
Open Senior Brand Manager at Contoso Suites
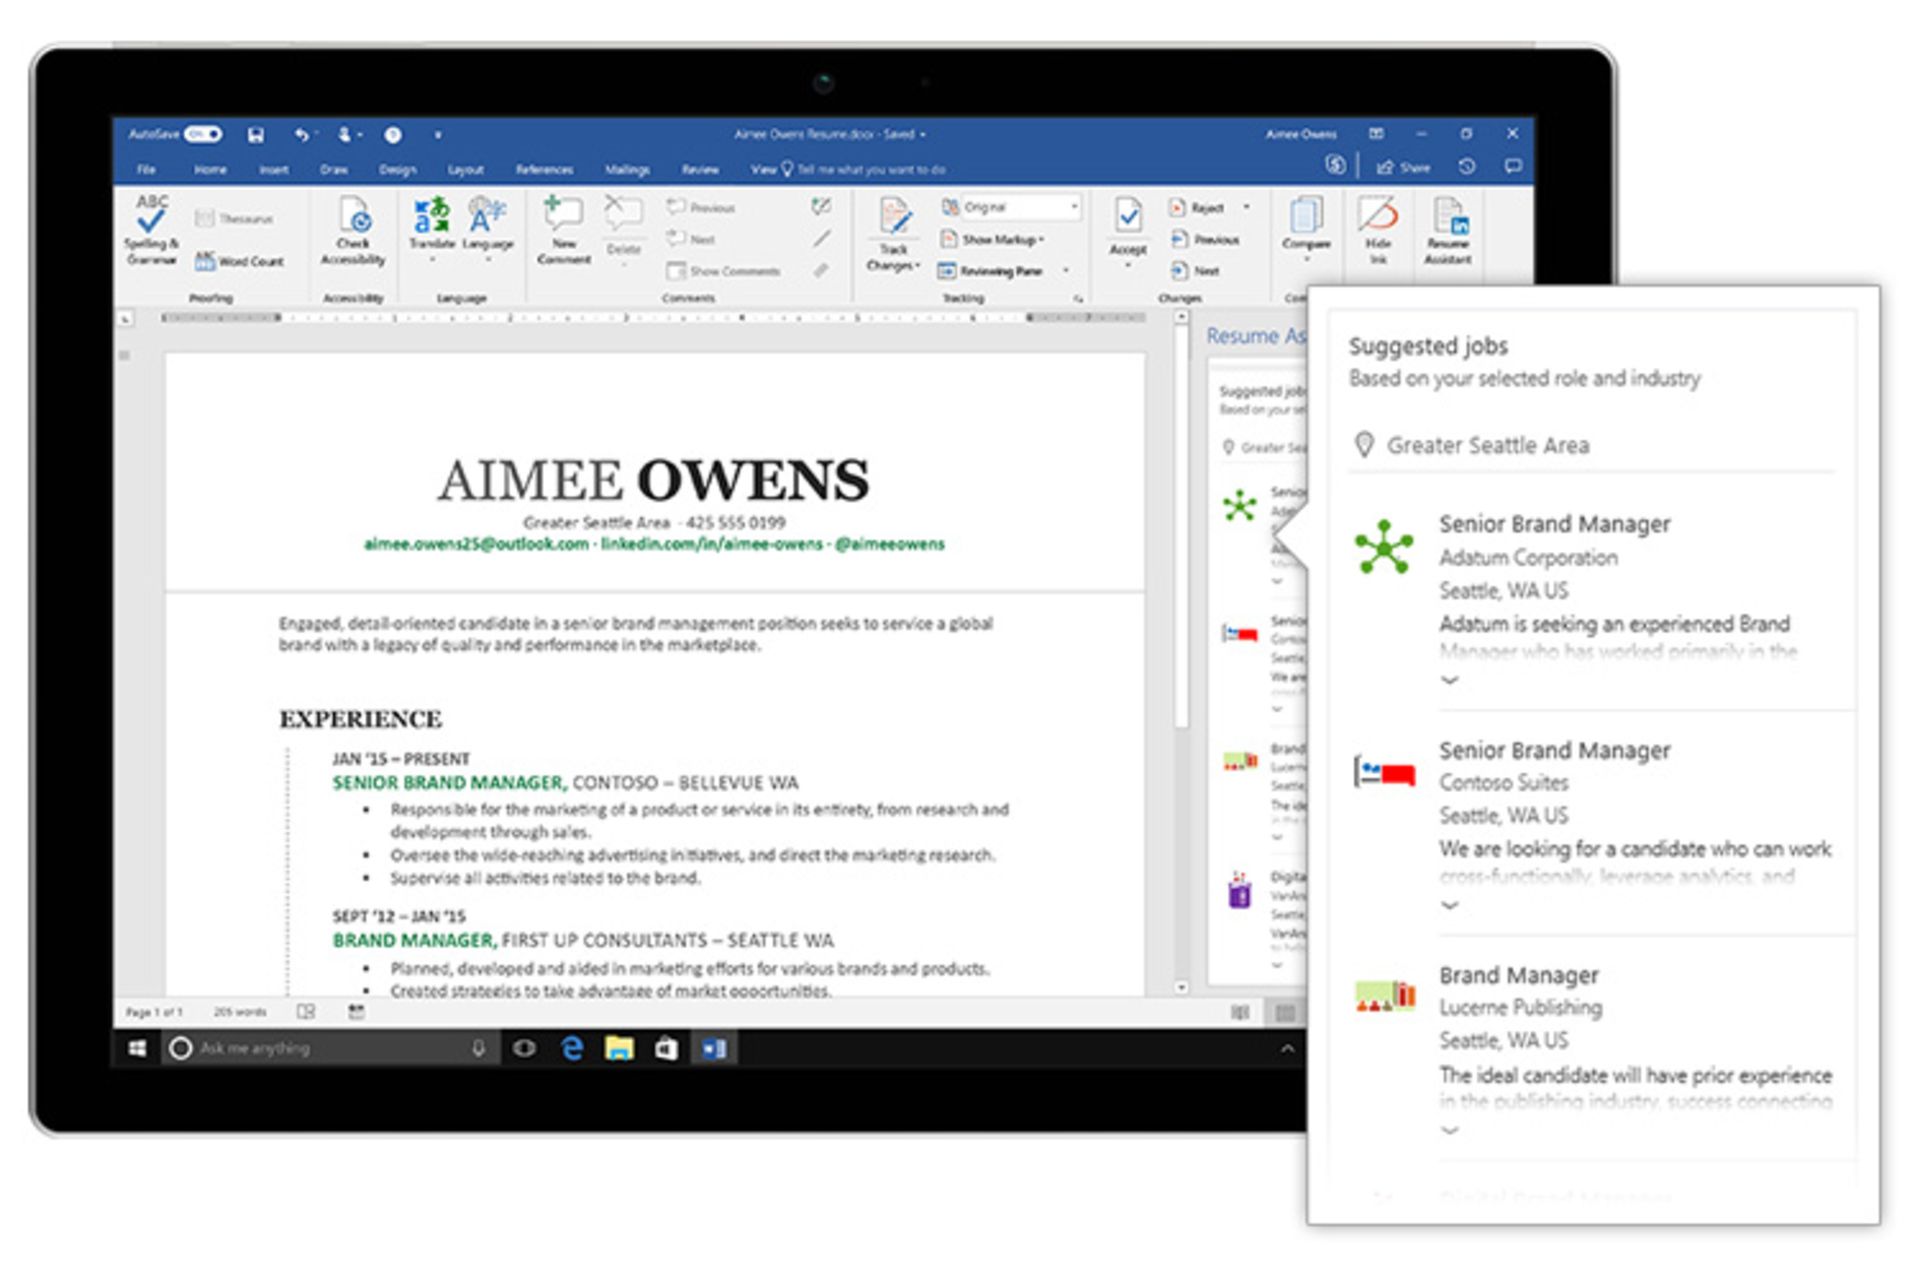click(x=1554, y=750)
